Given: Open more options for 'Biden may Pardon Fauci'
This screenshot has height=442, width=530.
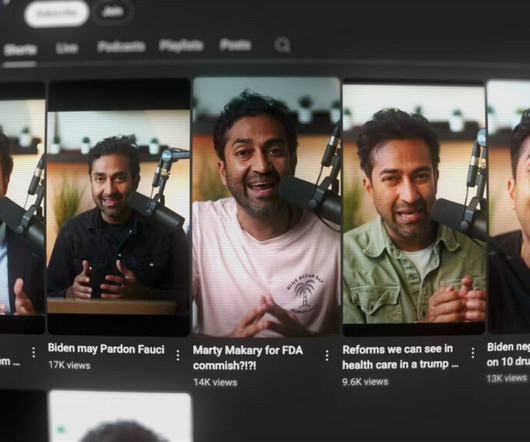Looking at the screenshot, I should click(x=178, y=355).
